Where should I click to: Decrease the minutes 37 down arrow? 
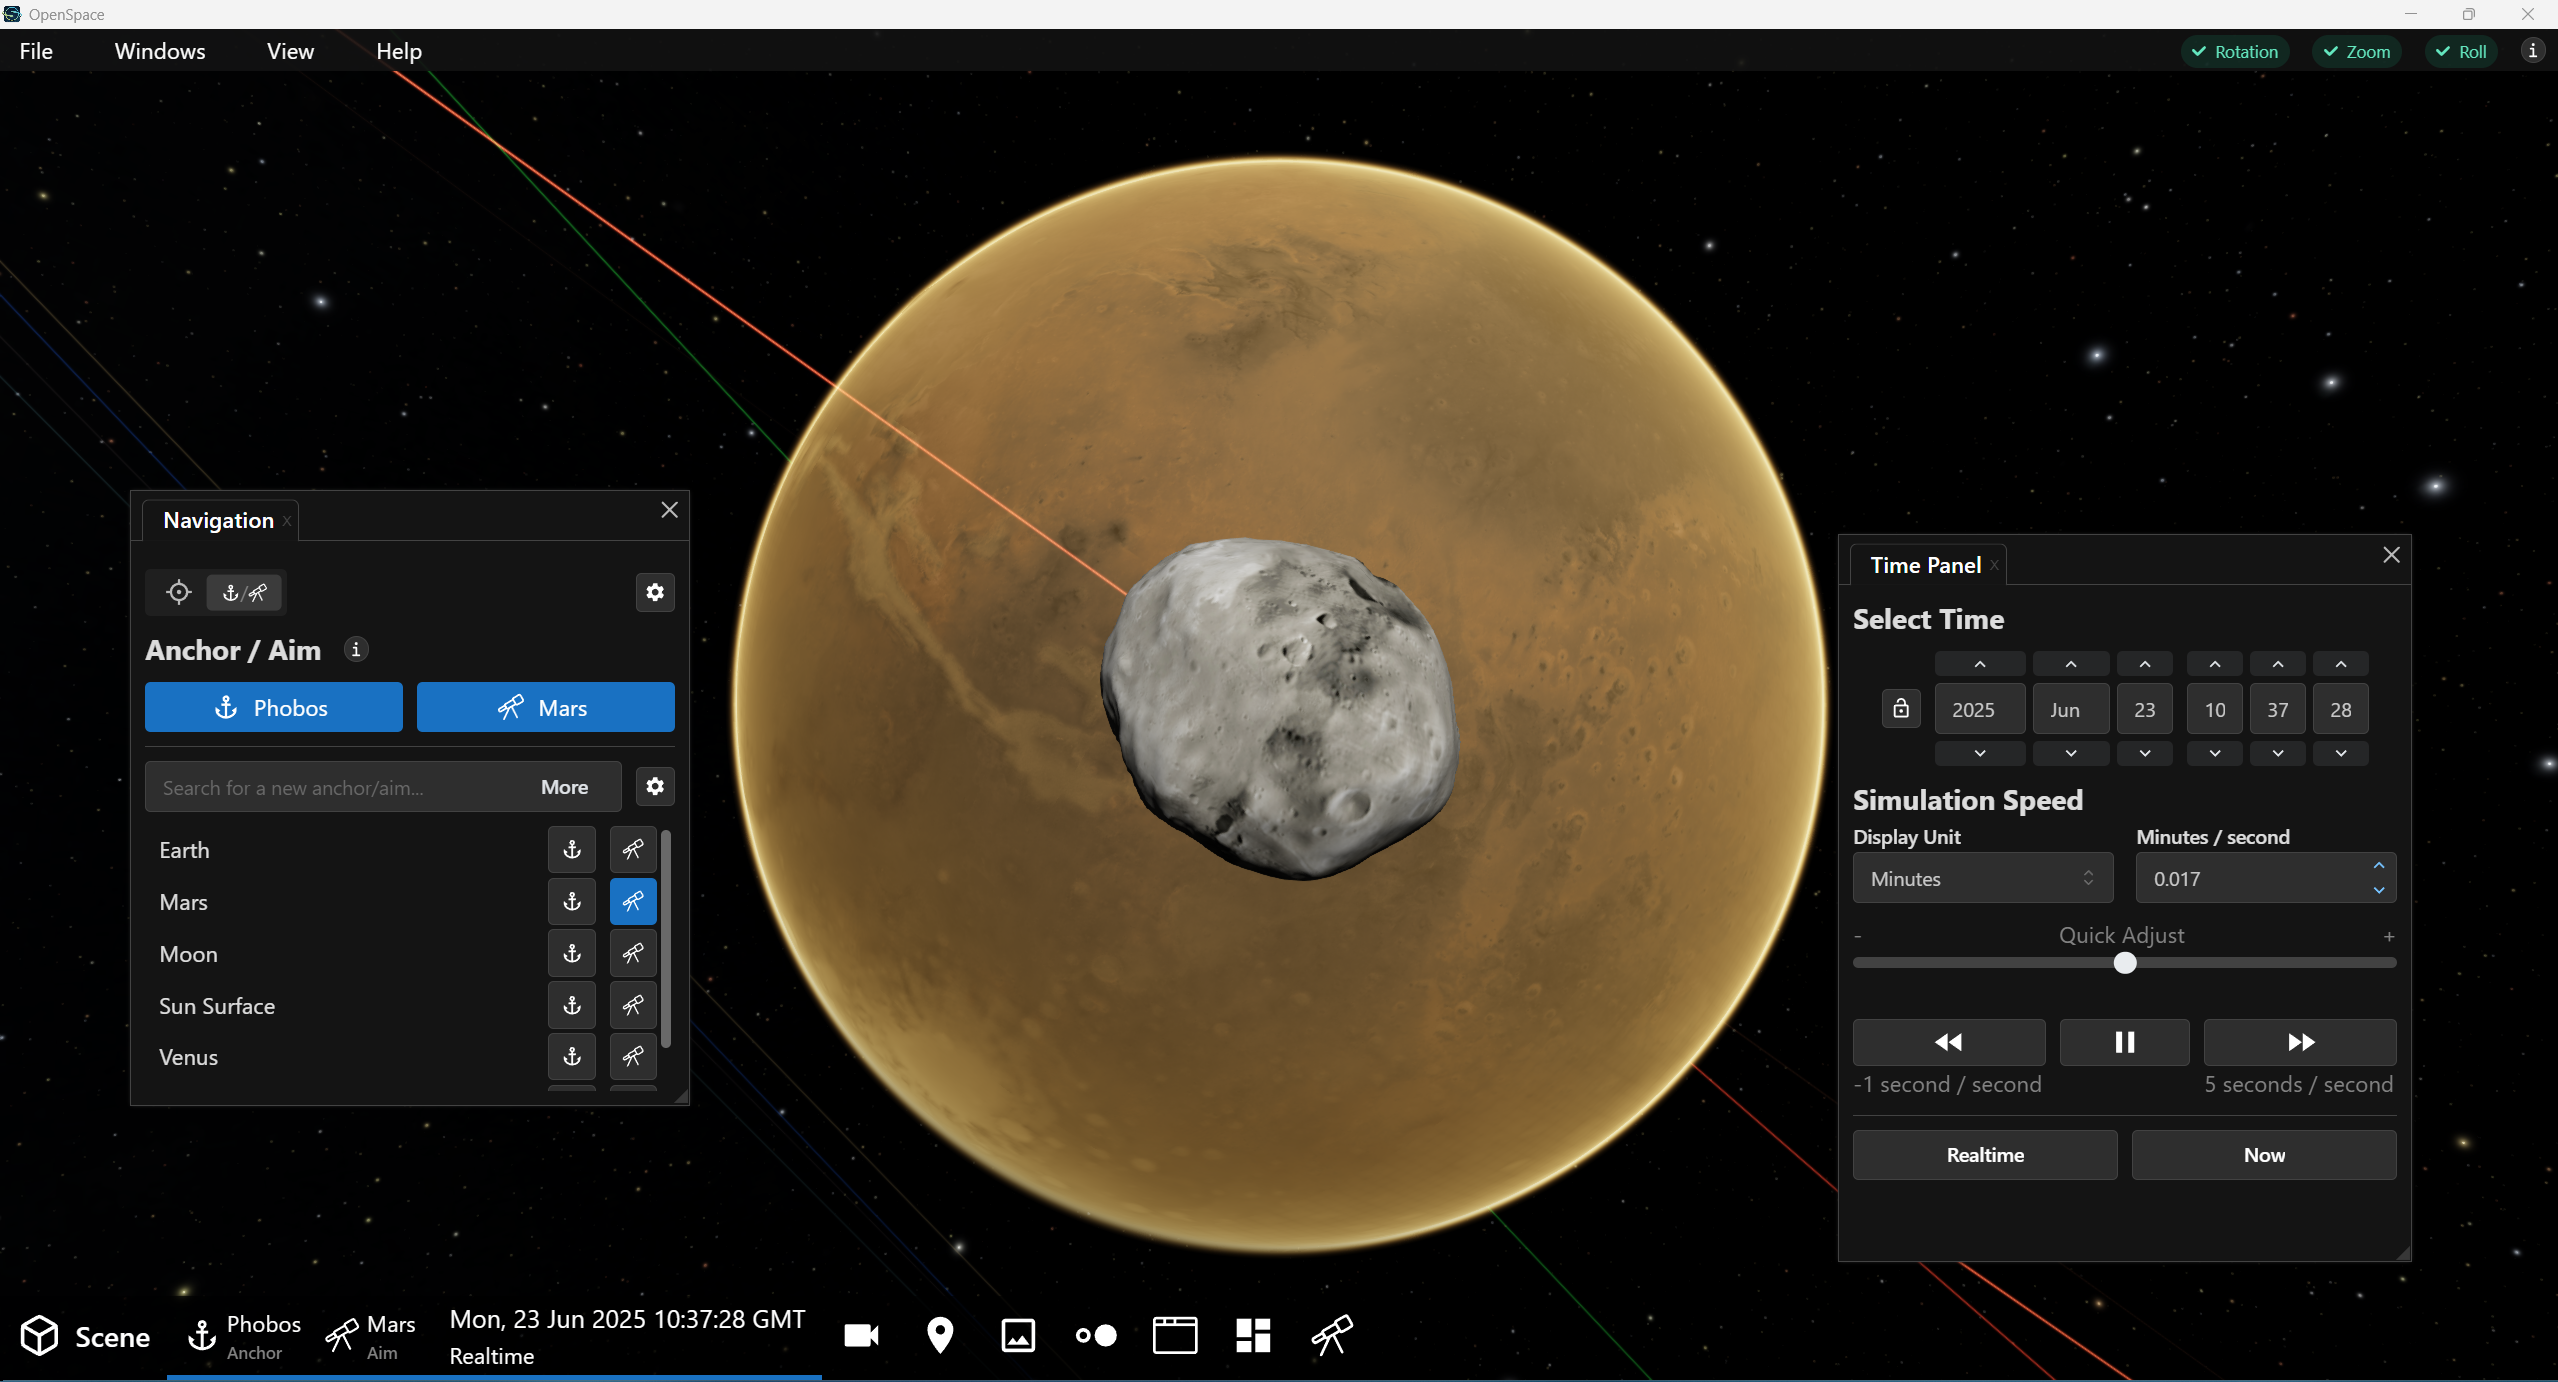pos(2278,753)
